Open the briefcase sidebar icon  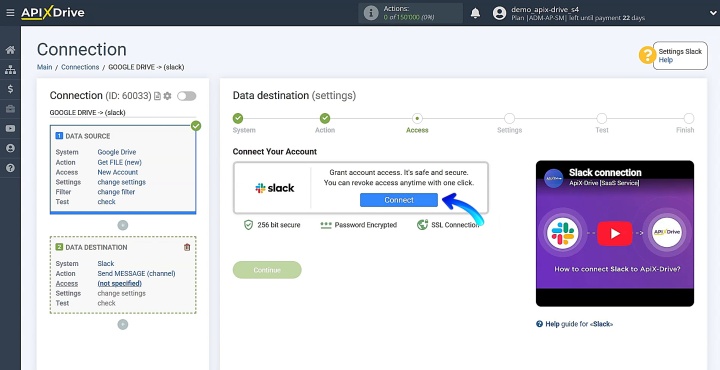[x=10, y=109]
